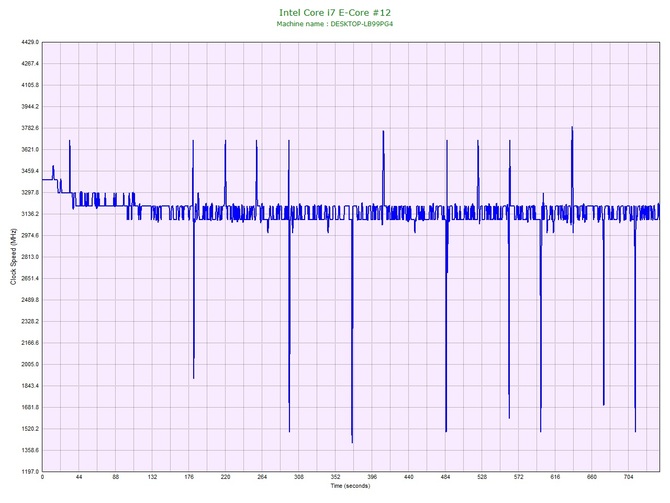Click the 704 second tick label

click(629, 478)
